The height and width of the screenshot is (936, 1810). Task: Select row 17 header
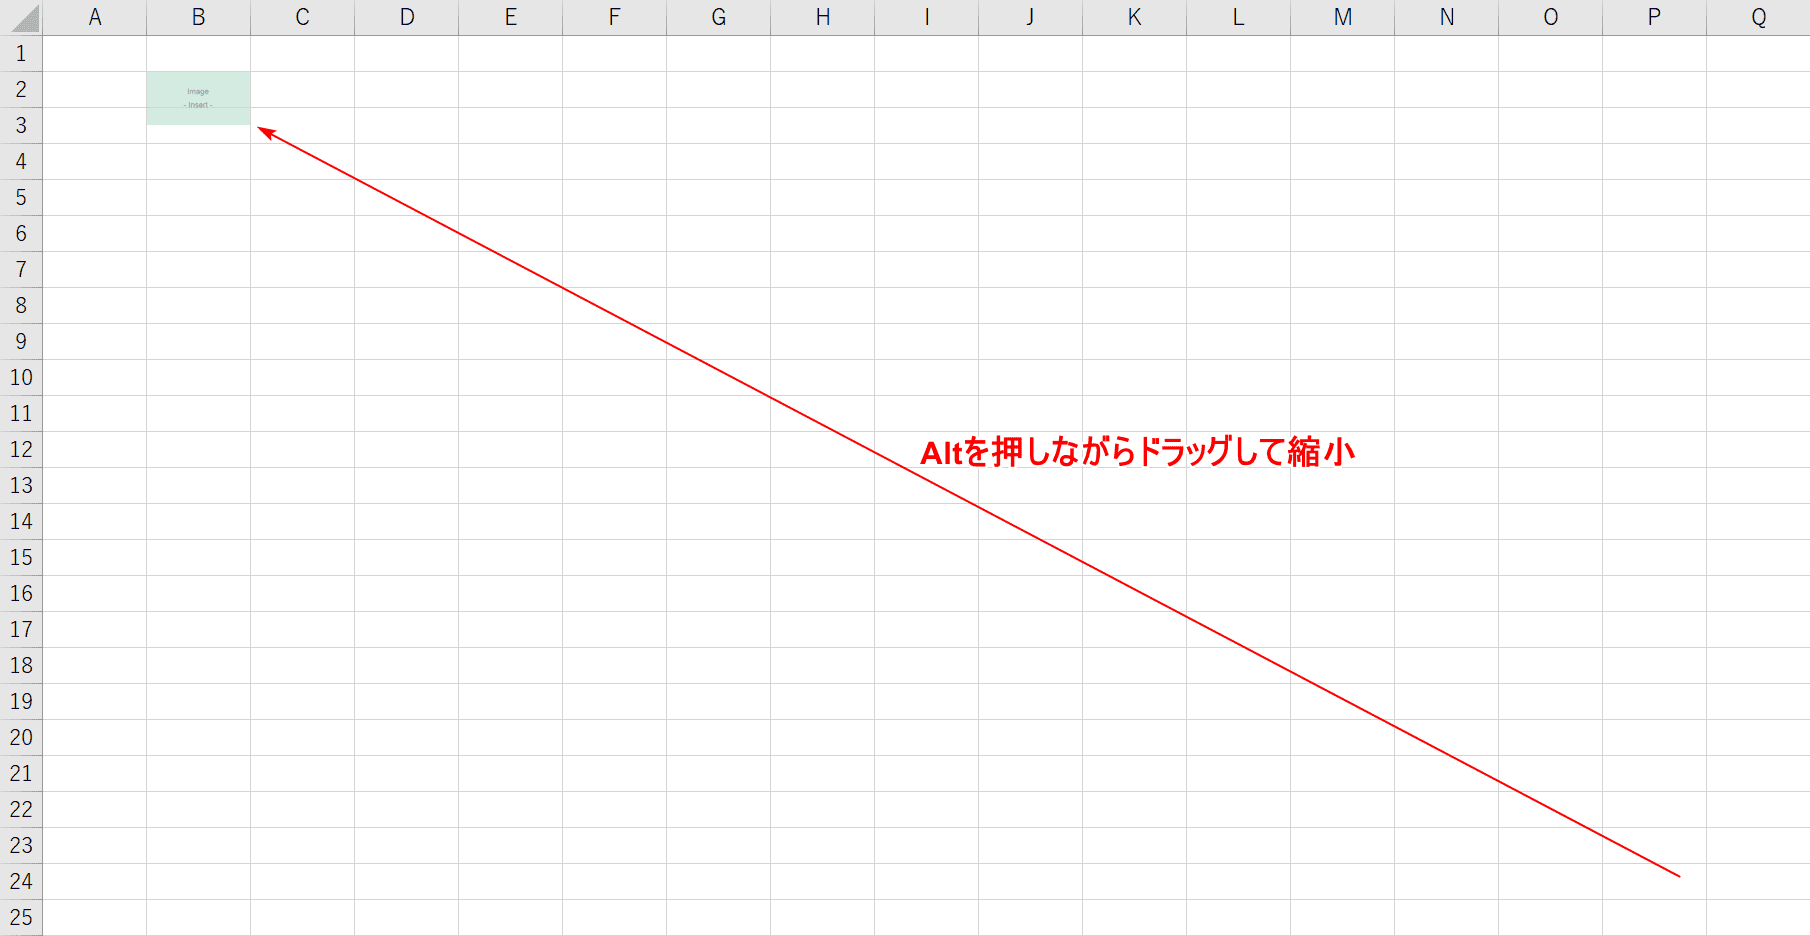point(21,630)
